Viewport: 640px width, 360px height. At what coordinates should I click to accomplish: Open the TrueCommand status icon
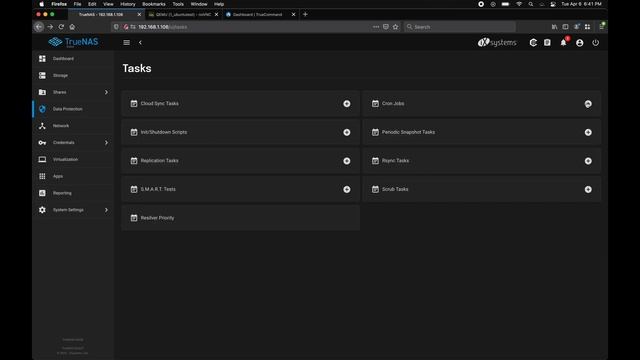[533, 42]
